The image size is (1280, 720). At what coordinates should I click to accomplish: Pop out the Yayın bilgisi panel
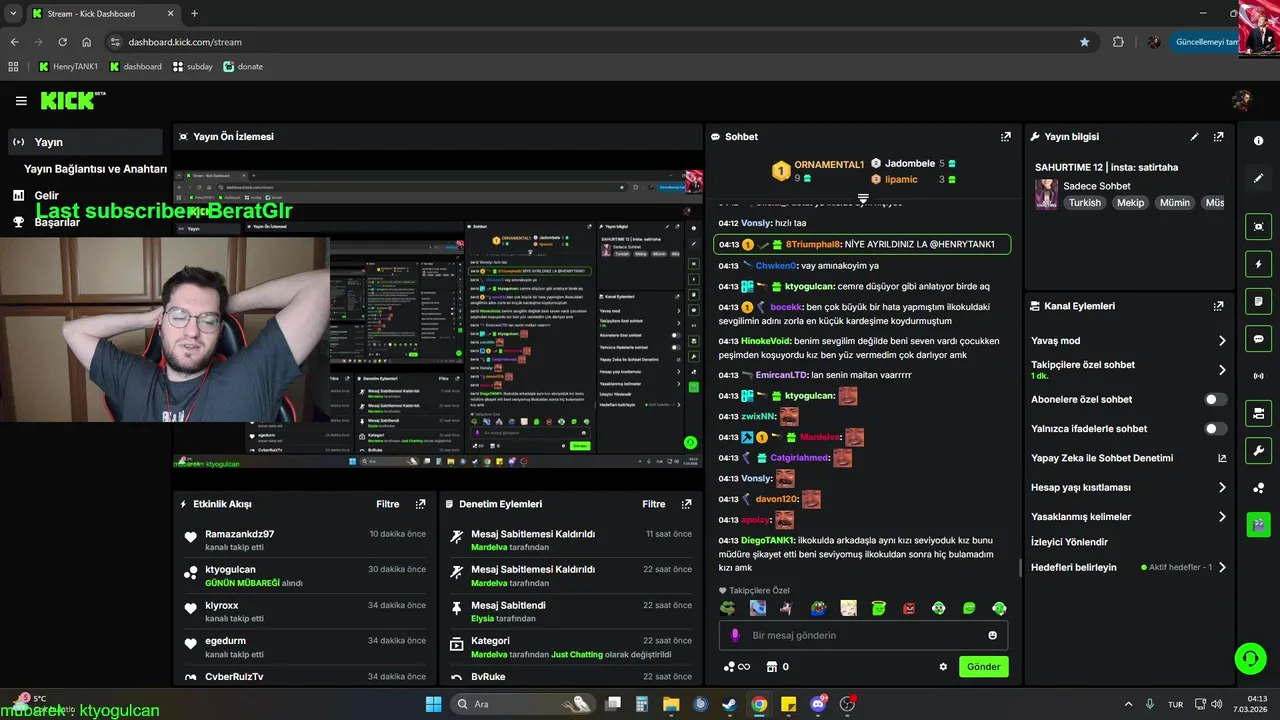(1219, 137)
